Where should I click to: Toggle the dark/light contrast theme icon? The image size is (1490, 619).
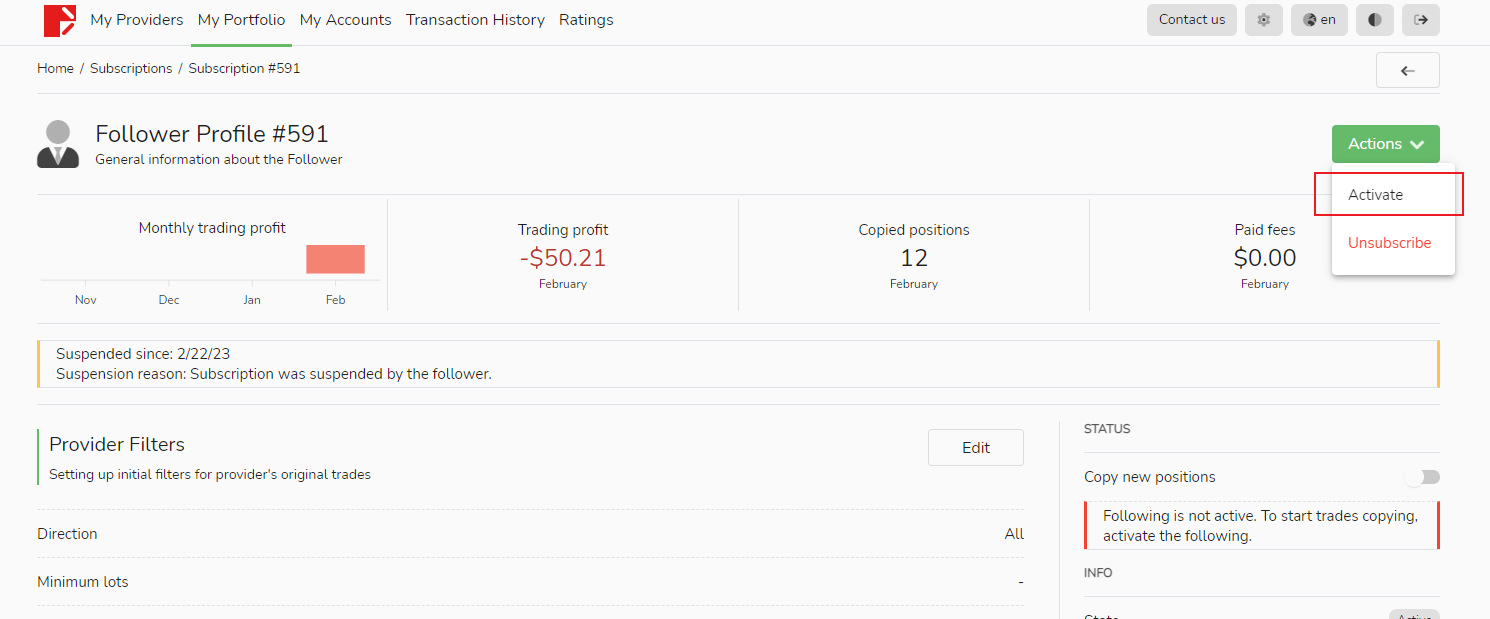click(1375, 20)
